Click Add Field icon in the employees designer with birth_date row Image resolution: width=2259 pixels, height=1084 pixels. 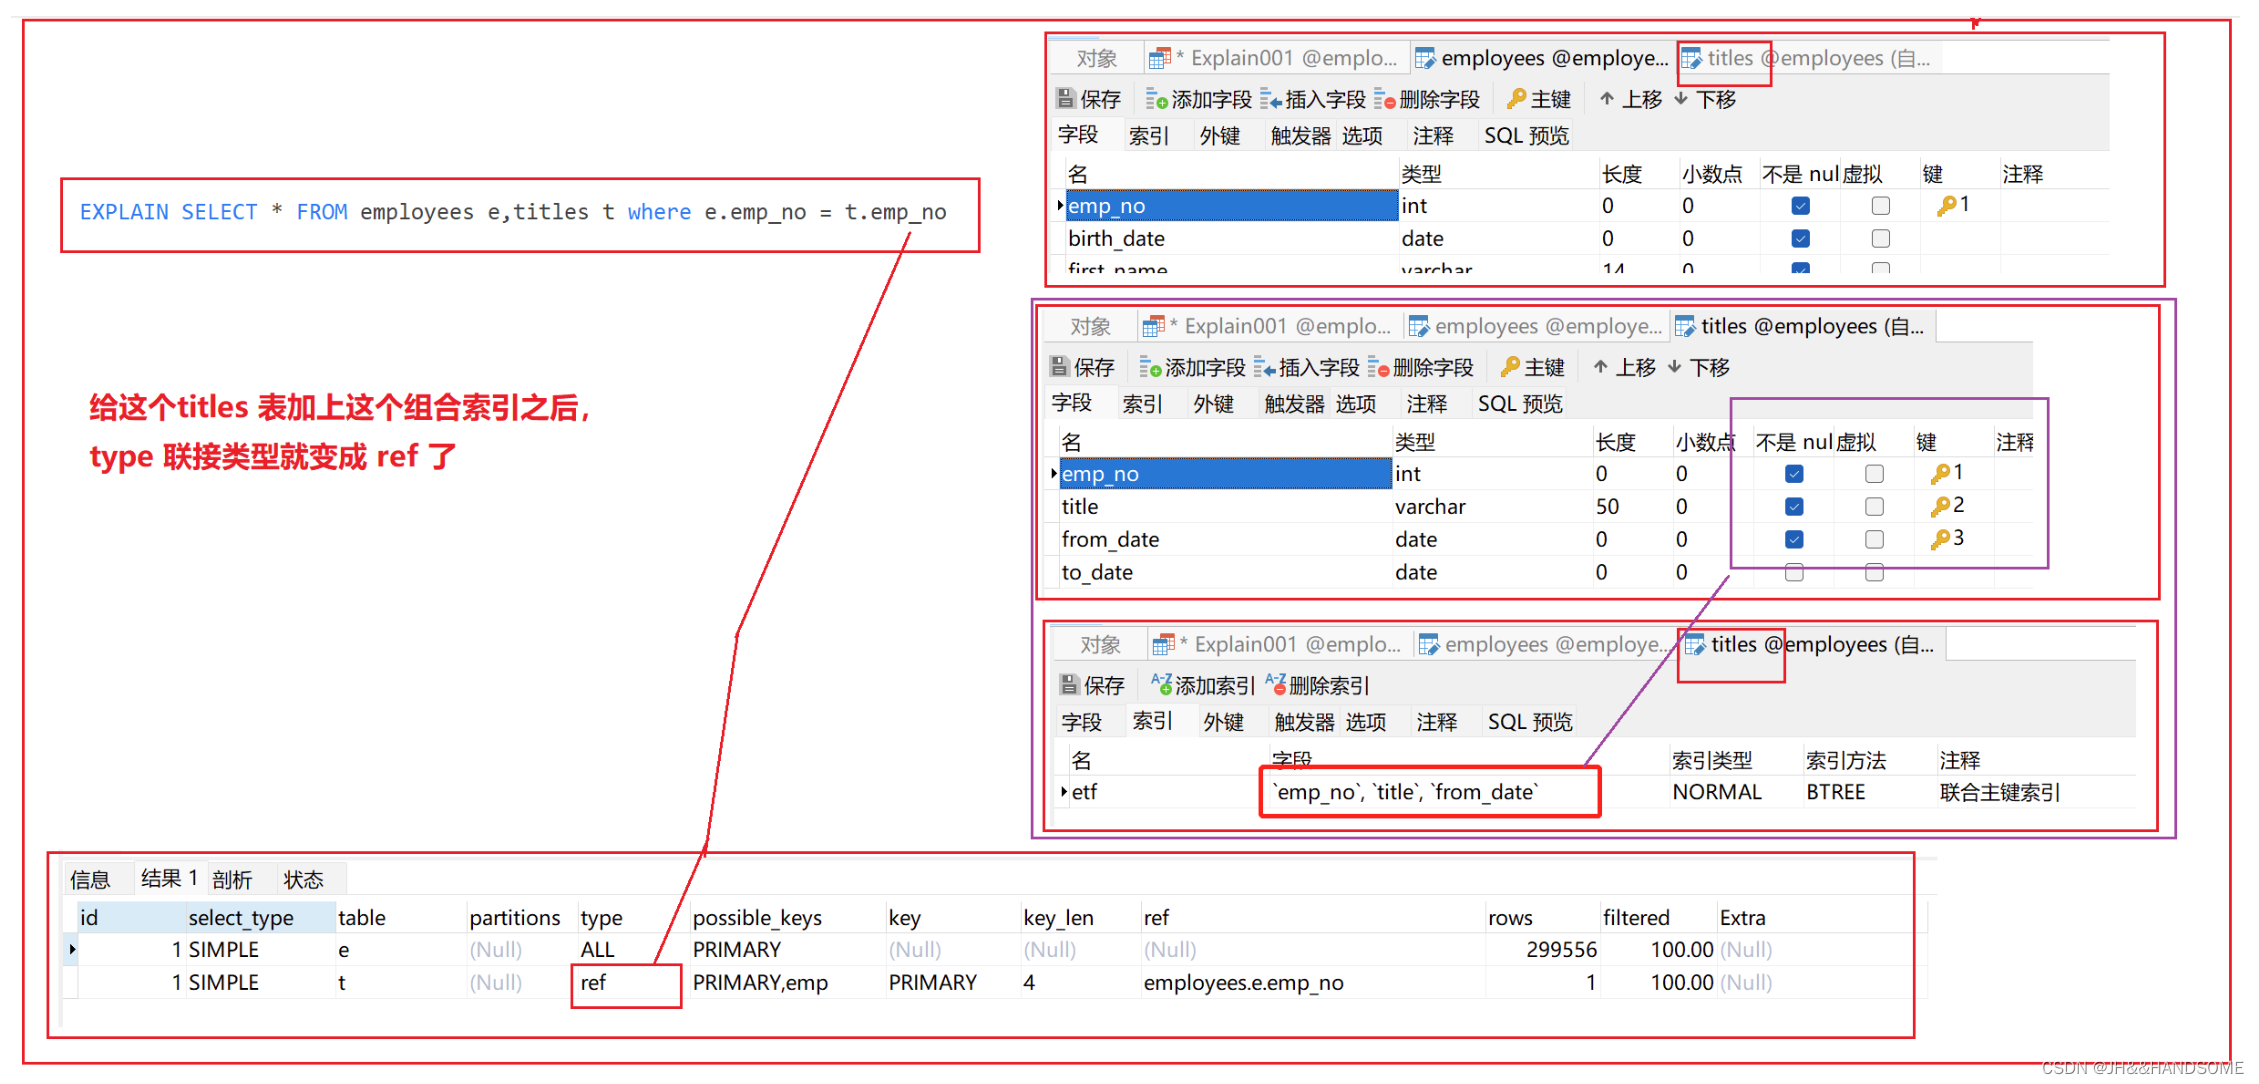click(x=1157, y=99)
